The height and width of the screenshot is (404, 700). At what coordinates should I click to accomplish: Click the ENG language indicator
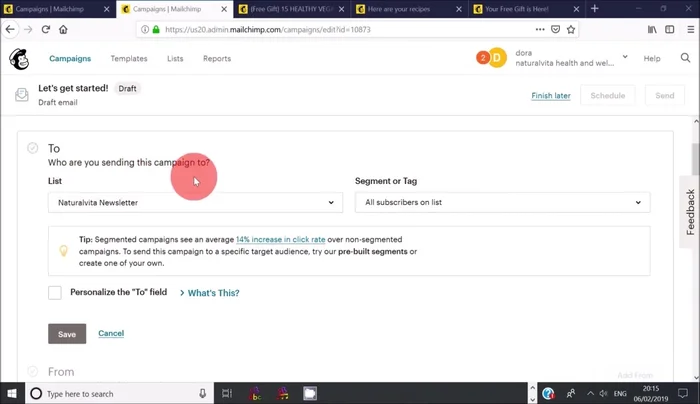(x=620, y=393)
